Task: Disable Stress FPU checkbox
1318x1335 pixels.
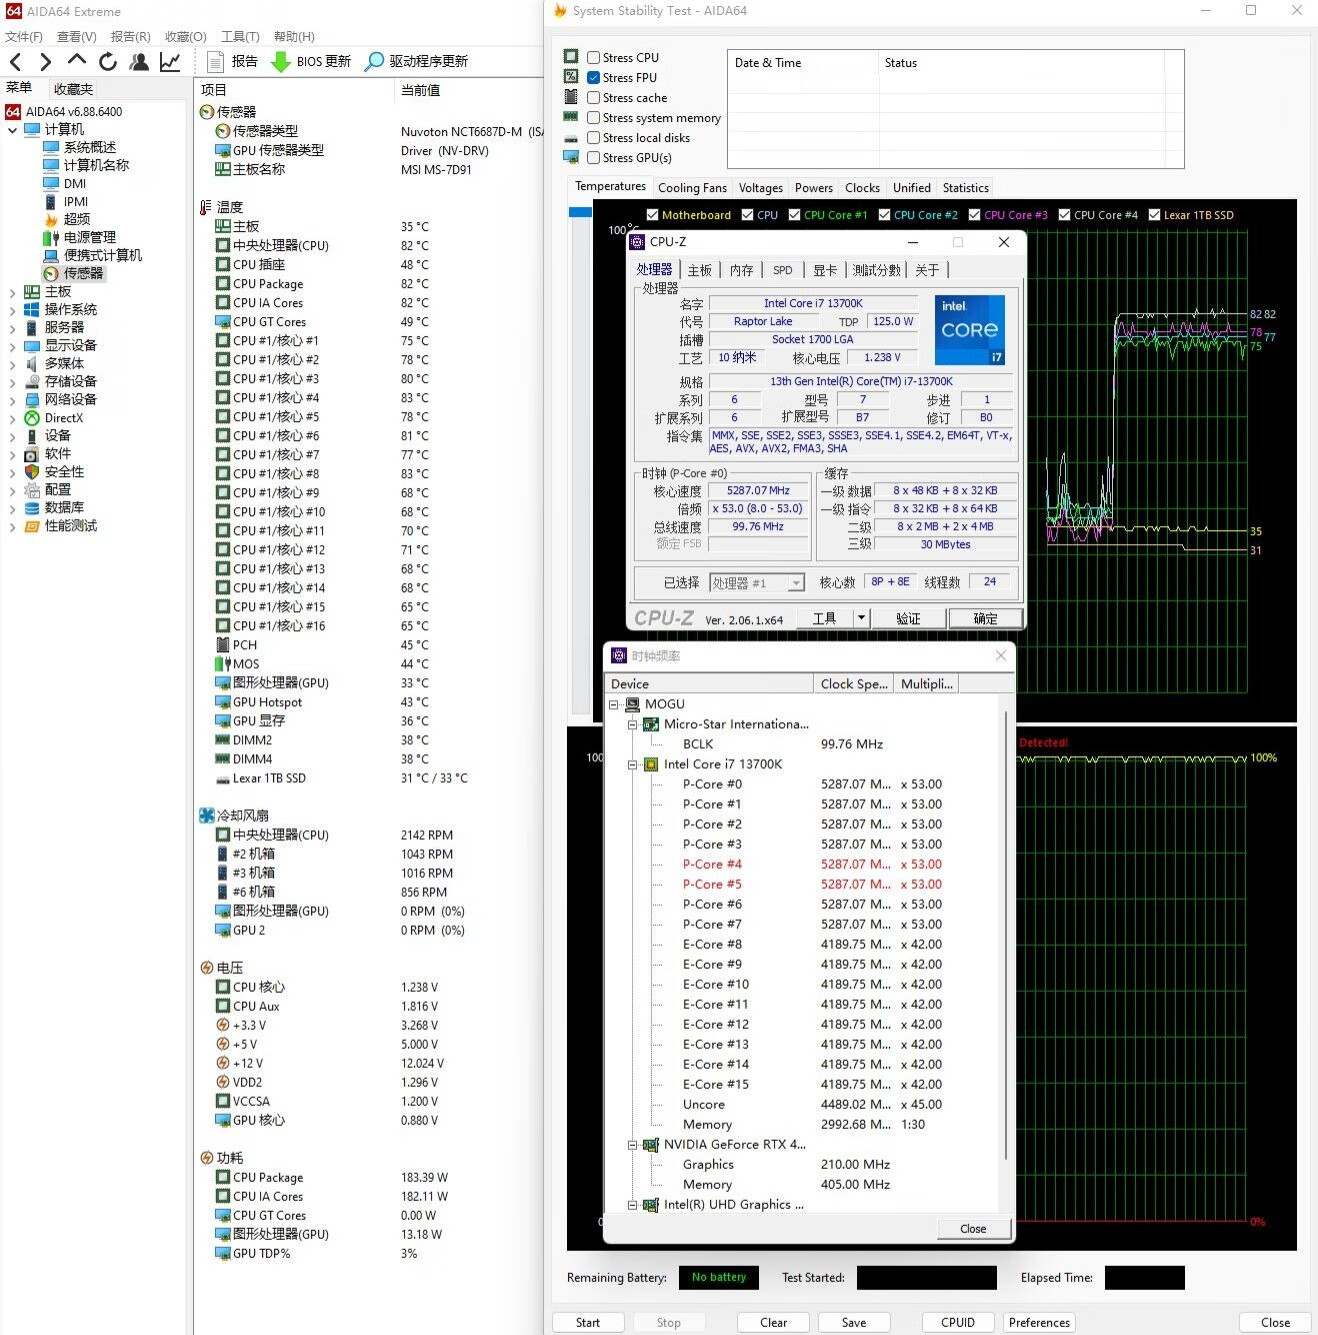Action: 594,78
